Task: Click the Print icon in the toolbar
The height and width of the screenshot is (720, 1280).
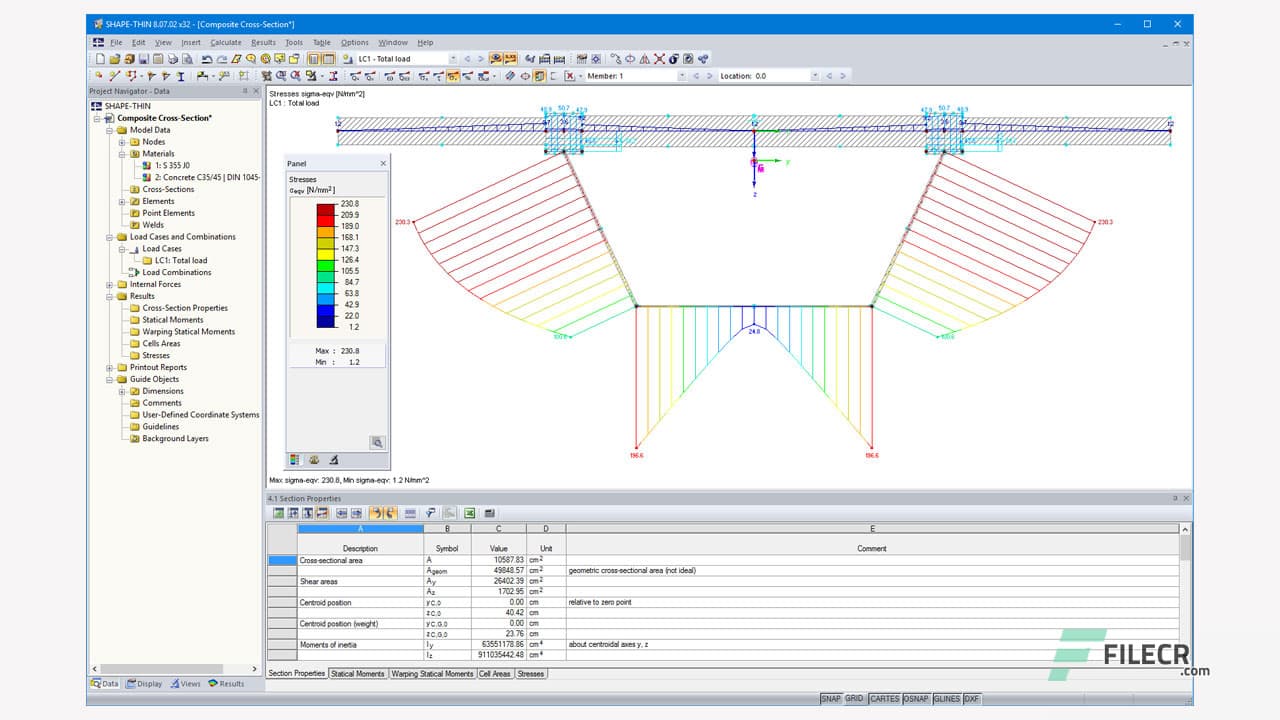Action: tap(171, 59)
